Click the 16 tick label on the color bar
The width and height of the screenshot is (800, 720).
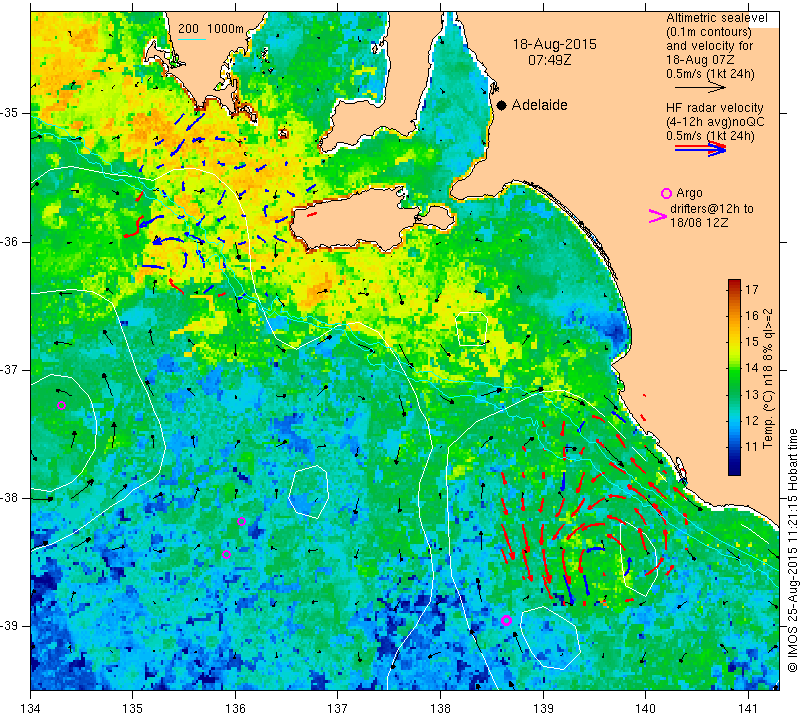click(x=752, y=316)
